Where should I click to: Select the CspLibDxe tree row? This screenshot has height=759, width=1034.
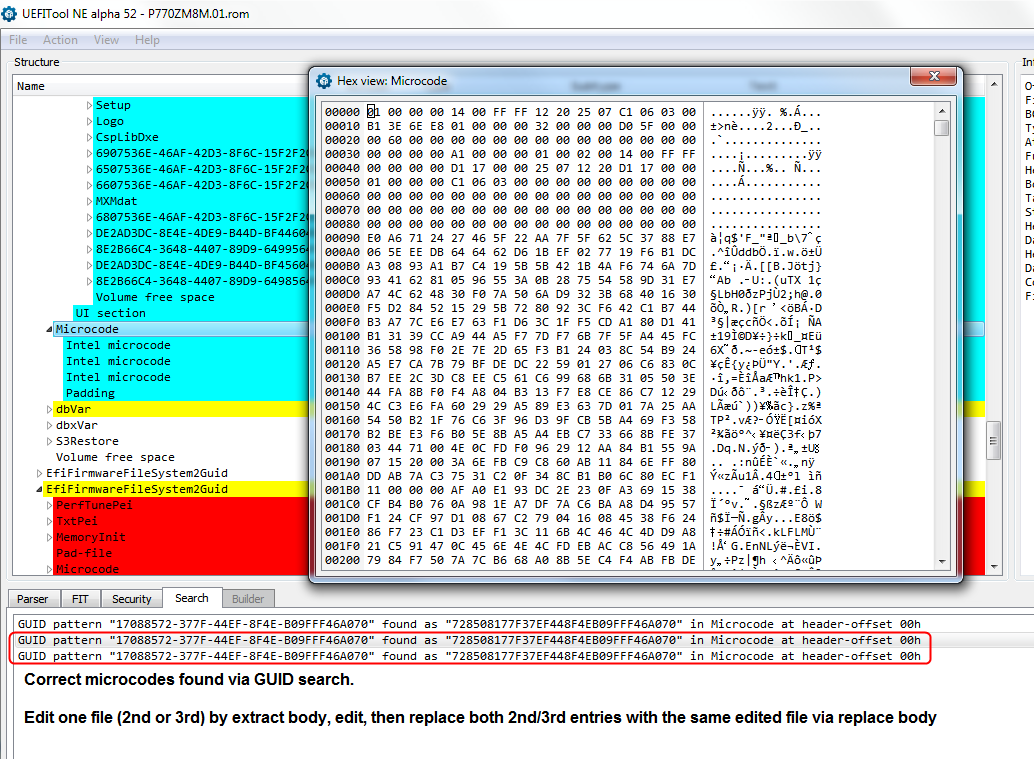coord(127,137)
